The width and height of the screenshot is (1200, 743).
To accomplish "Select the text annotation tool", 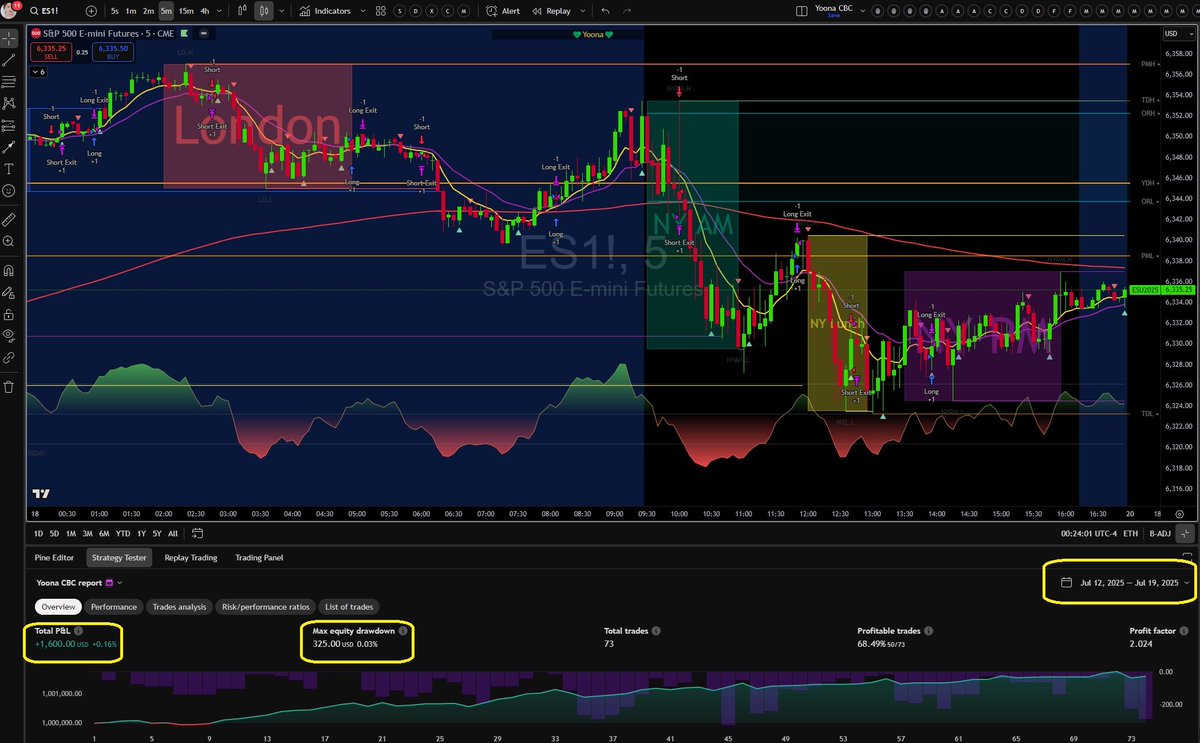I will pyautogui.click(x=9, y=168).
